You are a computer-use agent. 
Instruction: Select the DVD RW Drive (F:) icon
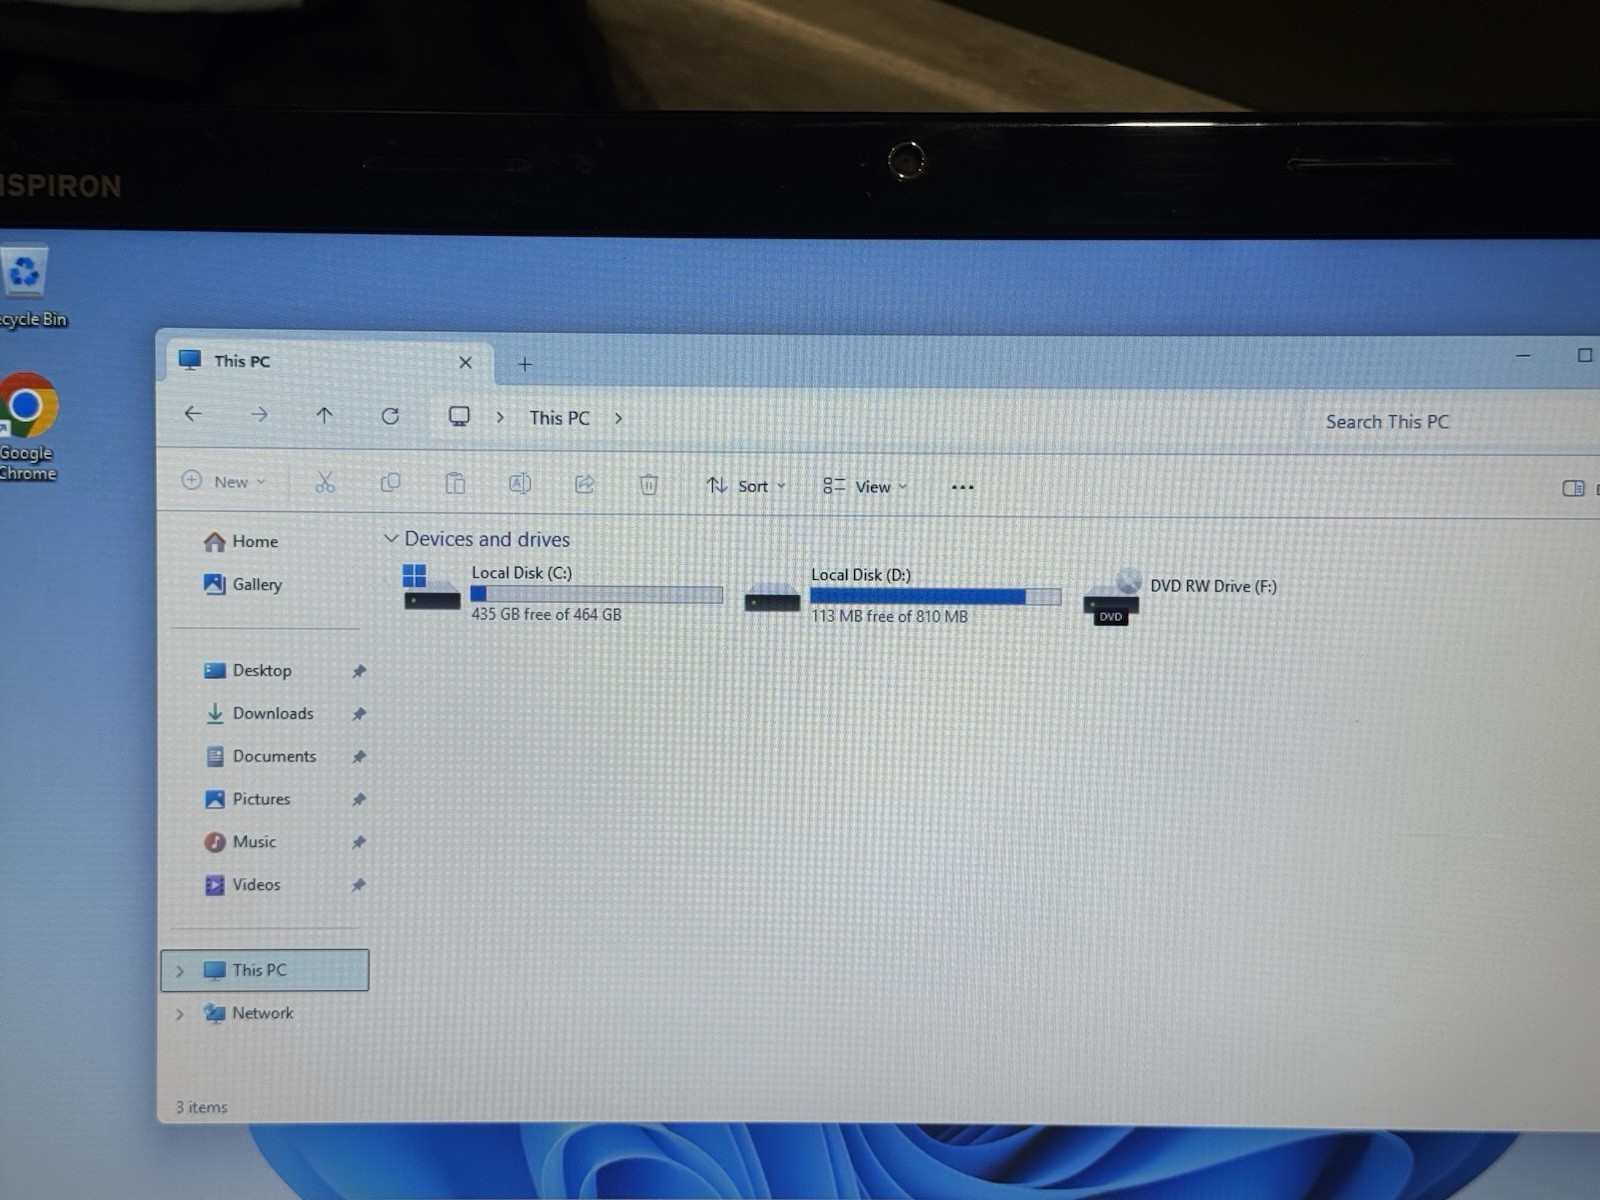[x=1112, y=598]
